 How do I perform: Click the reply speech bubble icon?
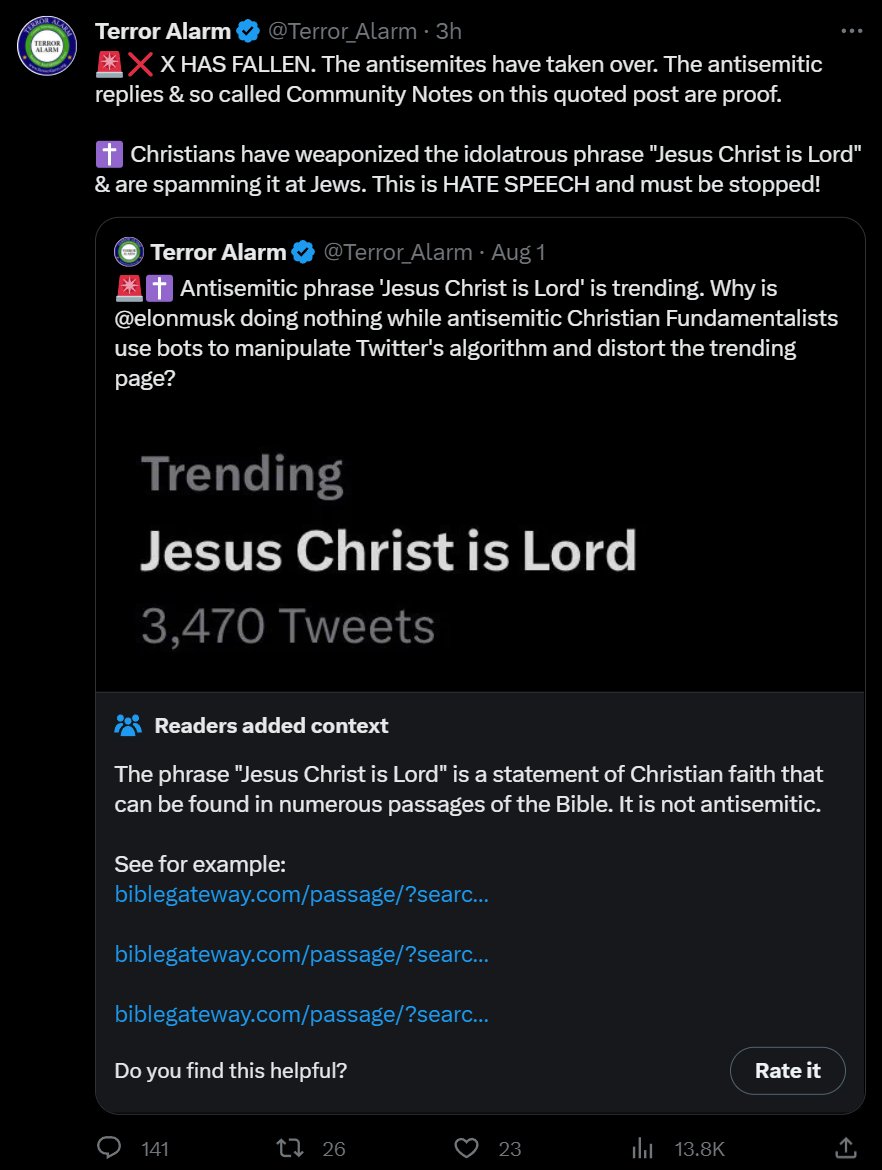pyautogui.click(x=109, y=1148)
